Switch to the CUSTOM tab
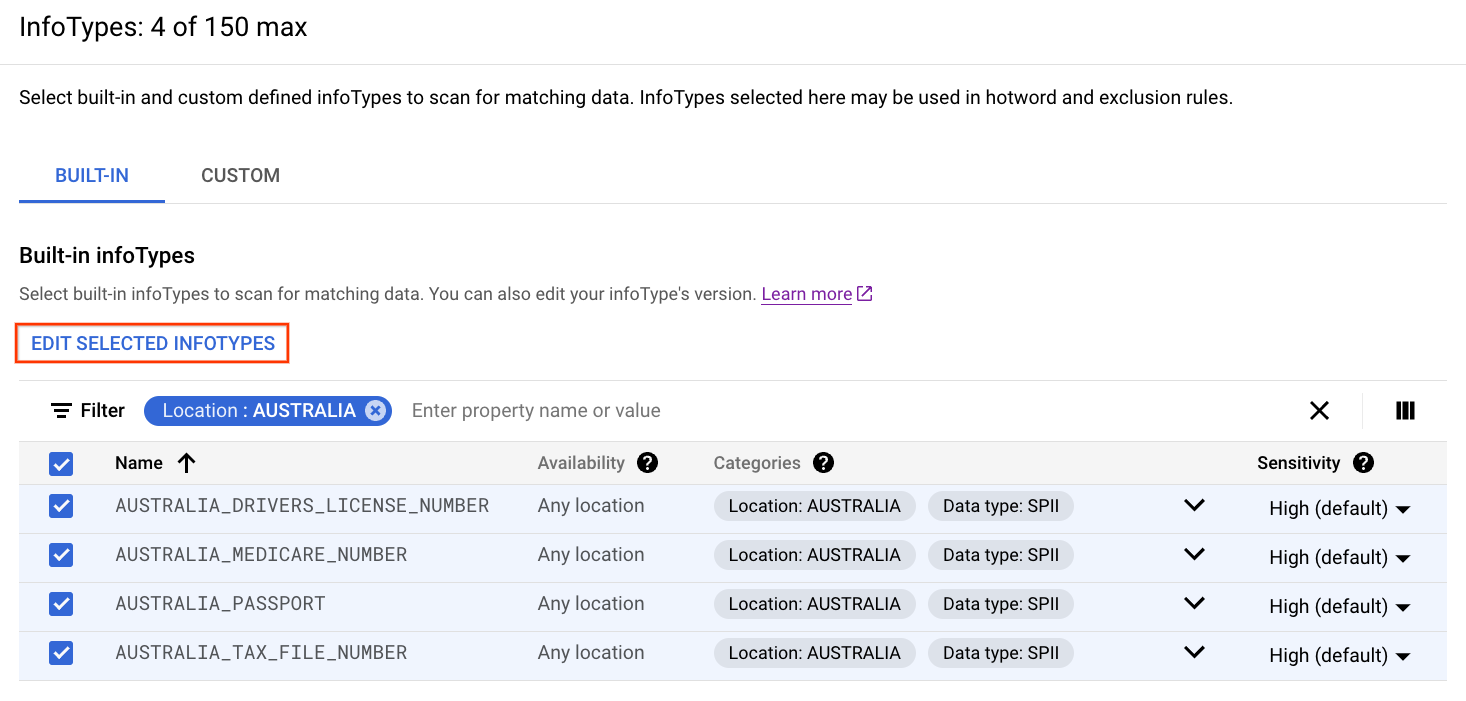The height and width of the screenshot is (701, 1466). [240, 175]
